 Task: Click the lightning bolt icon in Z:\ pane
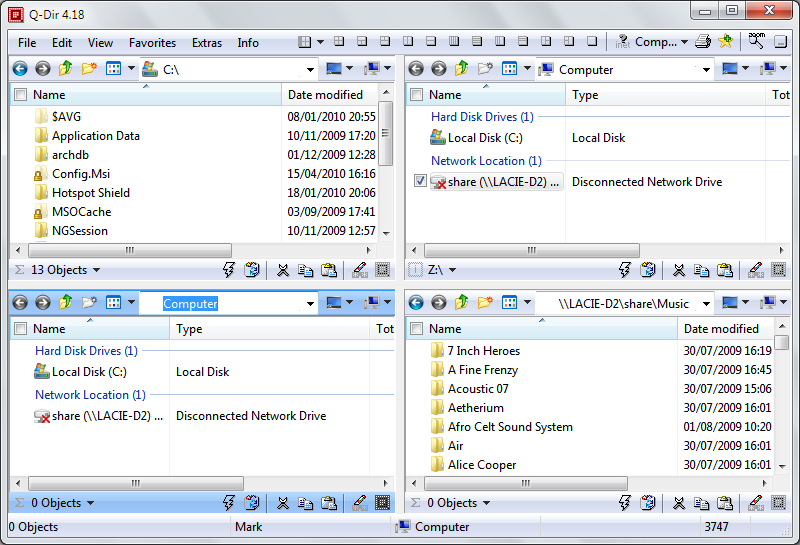[625, 270]
